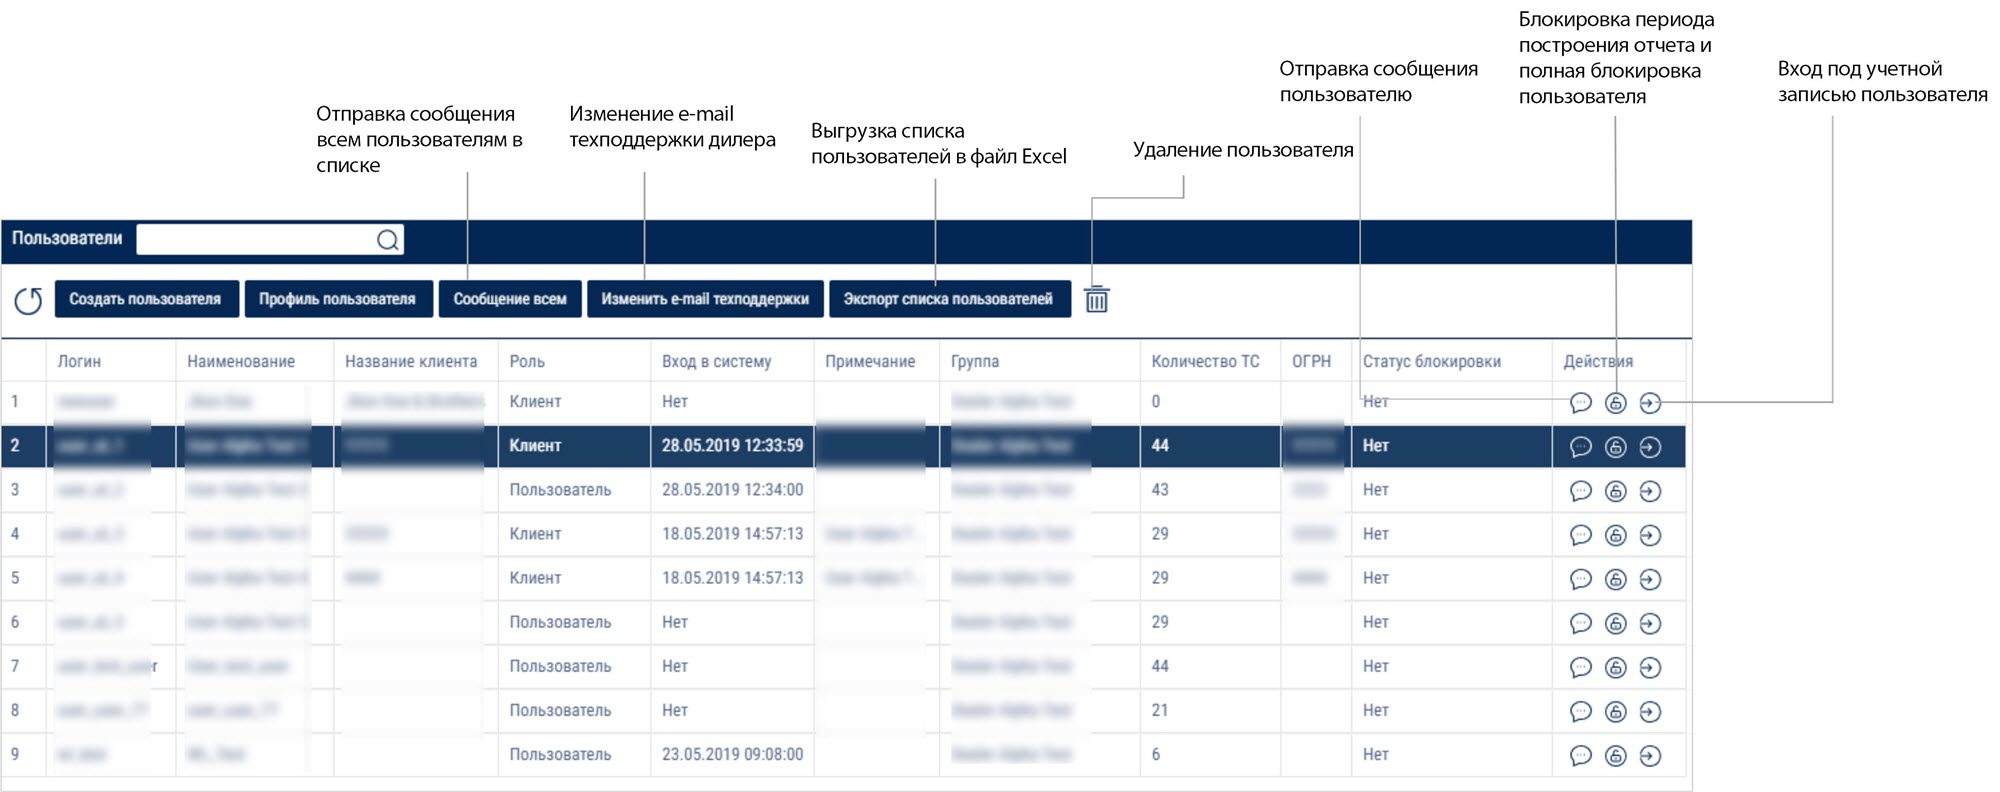Open Профиль пользователя
This screenshot has height=792, width=2000.
[338, 299]
